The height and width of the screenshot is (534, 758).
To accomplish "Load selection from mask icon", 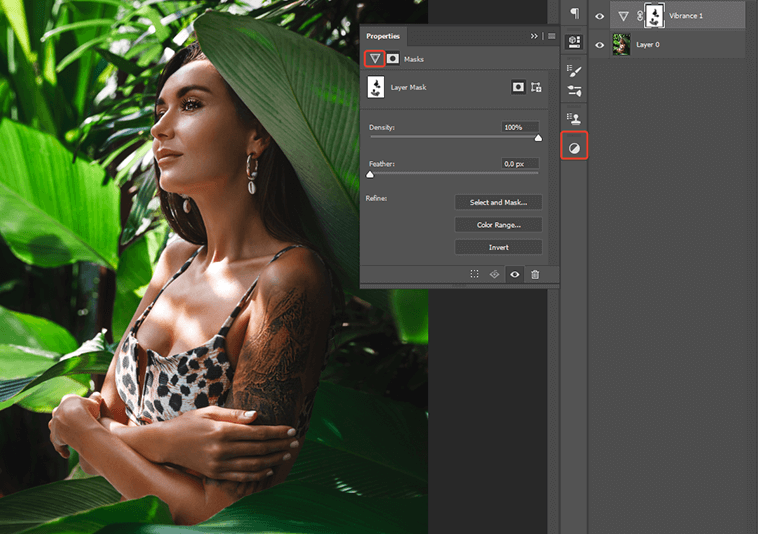I will [x=474, y=274].
